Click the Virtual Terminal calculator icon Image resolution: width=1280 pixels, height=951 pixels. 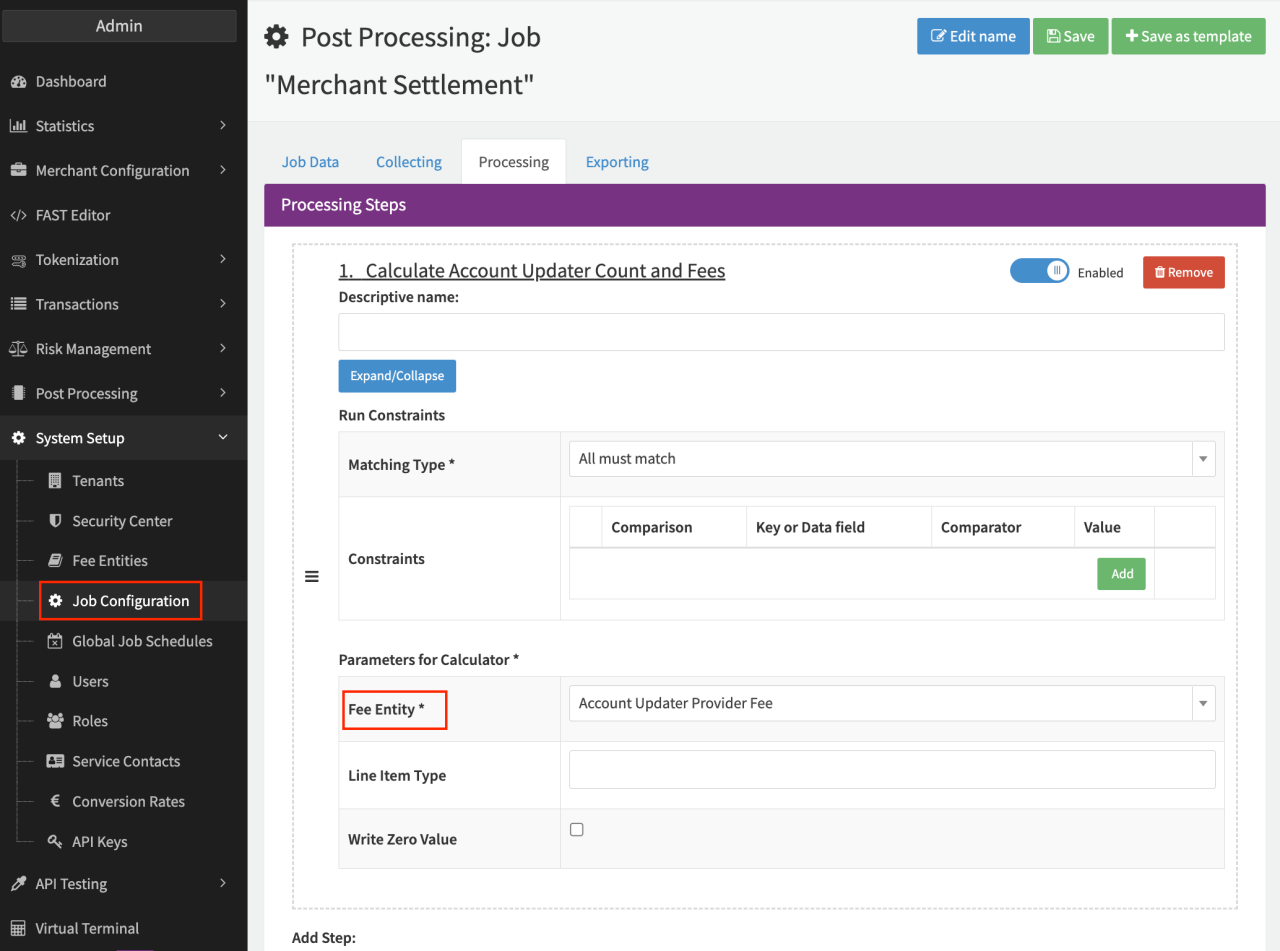18,928
